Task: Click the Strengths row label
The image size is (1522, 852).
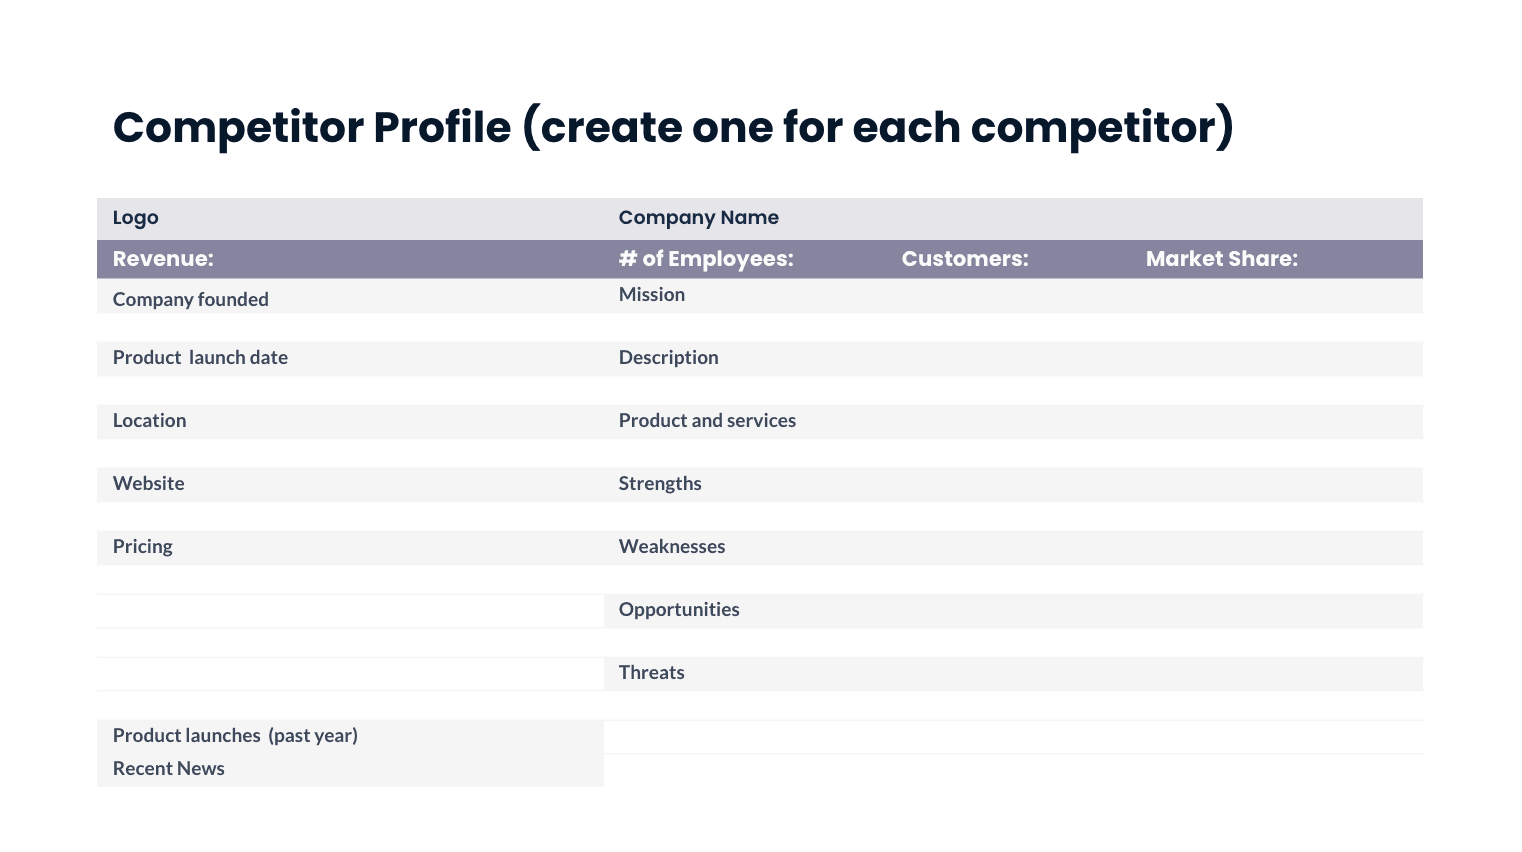Action: tap(660, 484)
